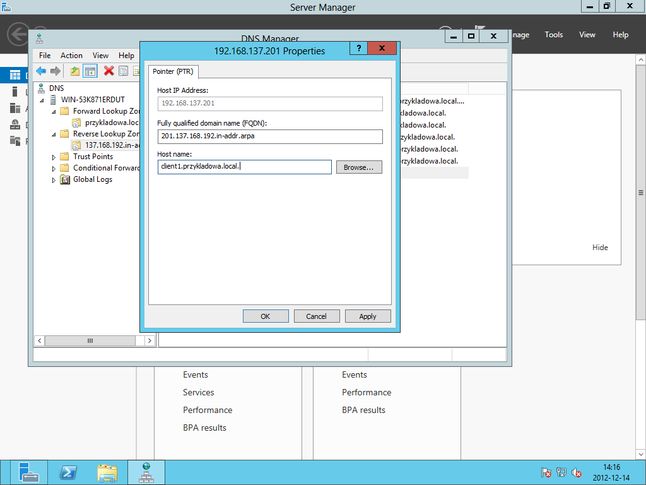This screenshot has width=646, height=485.
Task: Open the View menu in DNS Manager
Action: (x=100, y=55)
